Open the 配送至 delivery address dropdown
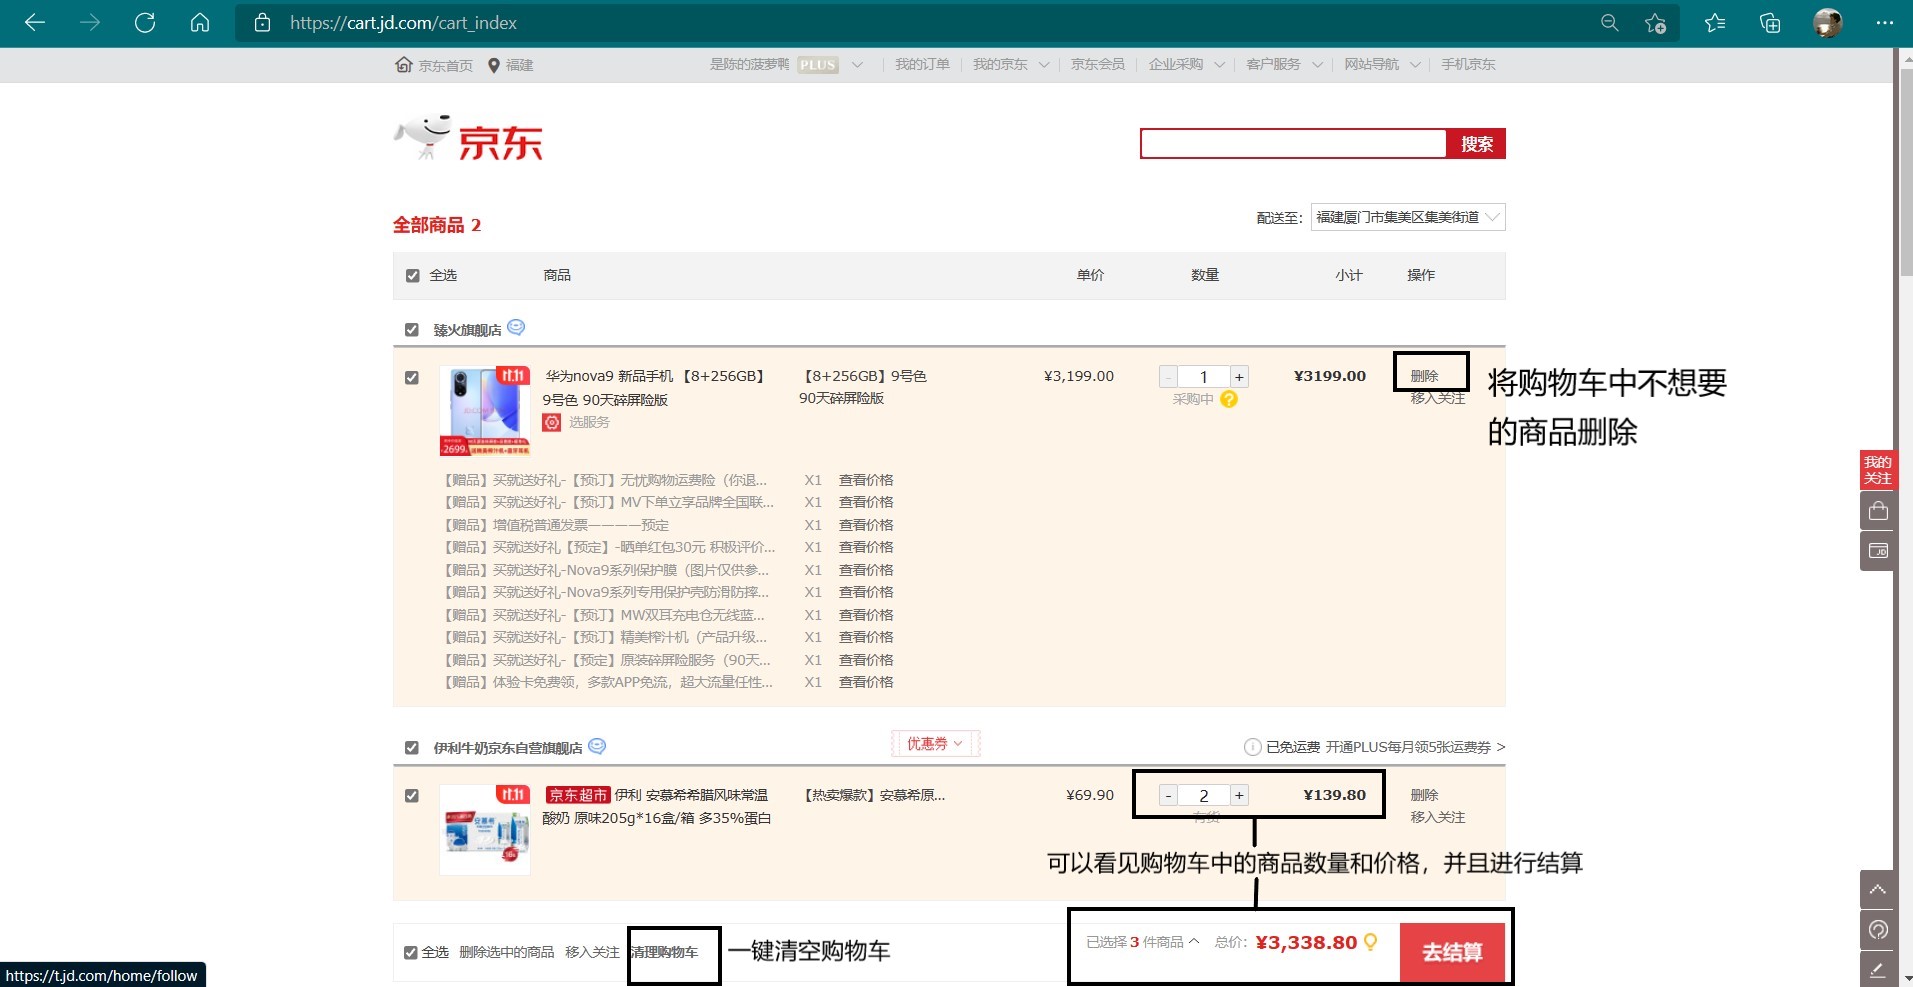Viewport: 1913px width, 987px height. (x=1408, y=217)
